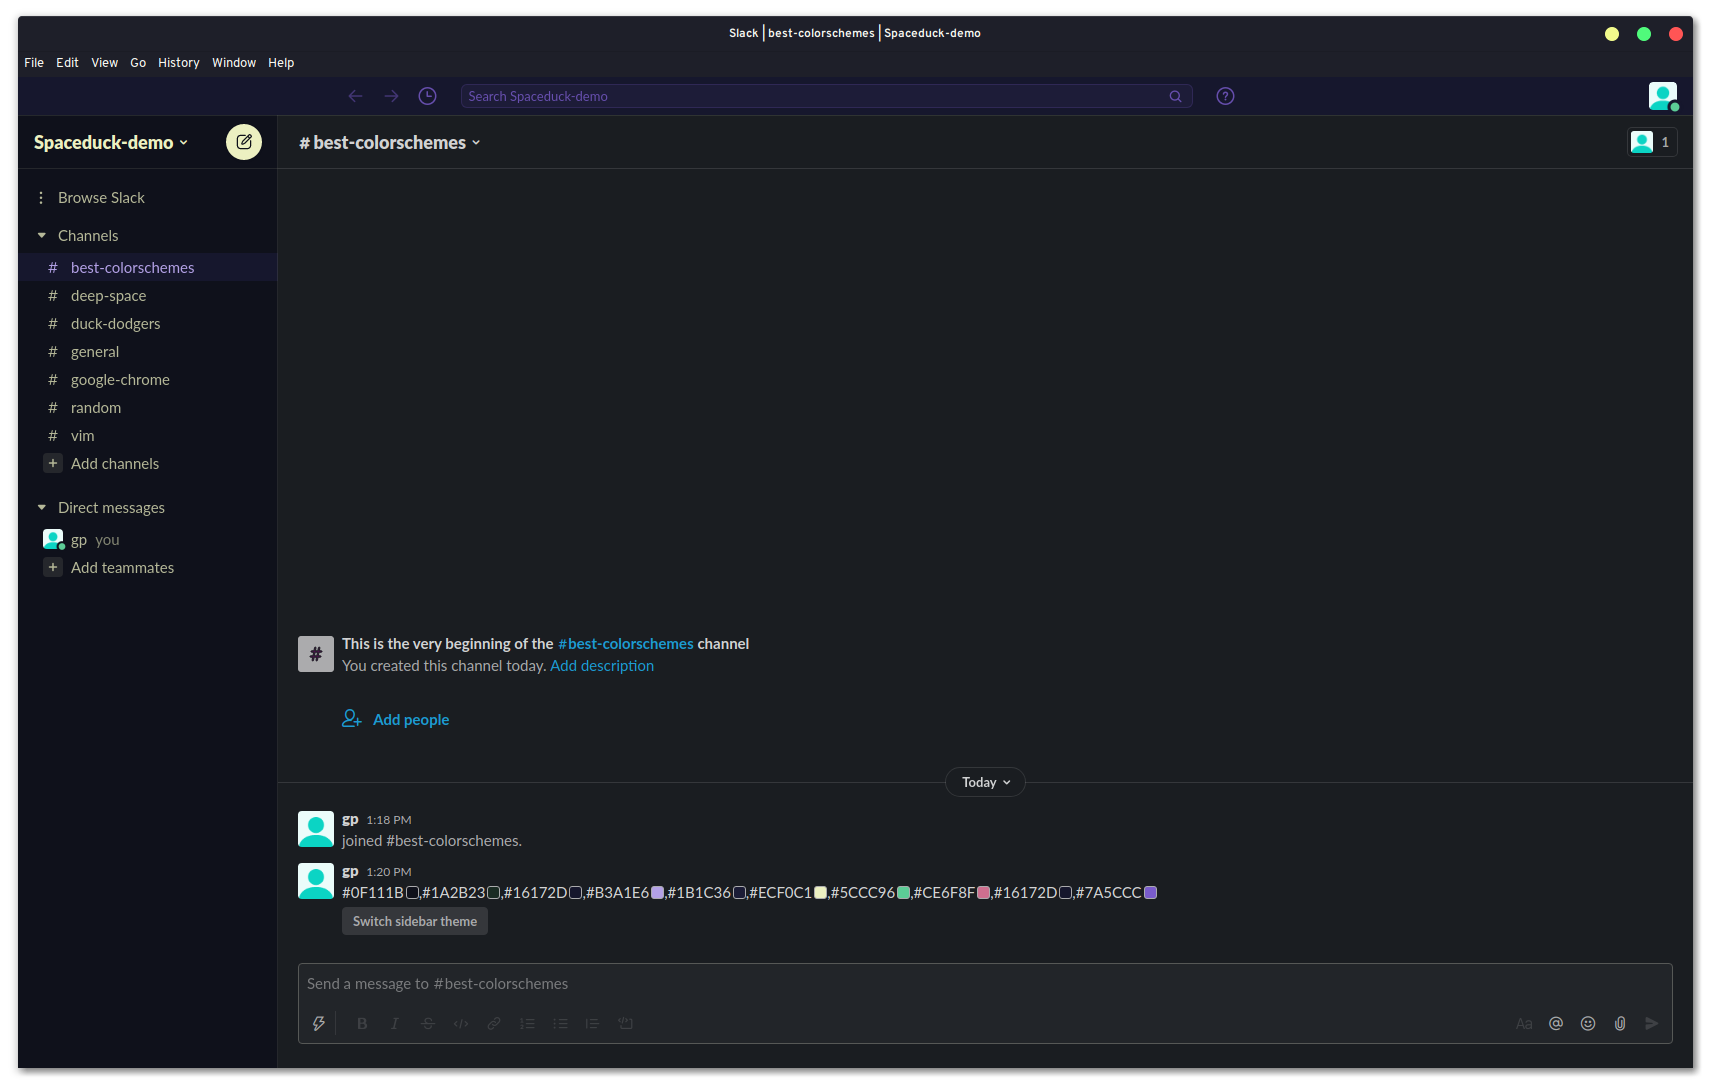The image size is (1715, 1092).
Task: Click the plus icon beside Add teammates
Action: point(53,567)
